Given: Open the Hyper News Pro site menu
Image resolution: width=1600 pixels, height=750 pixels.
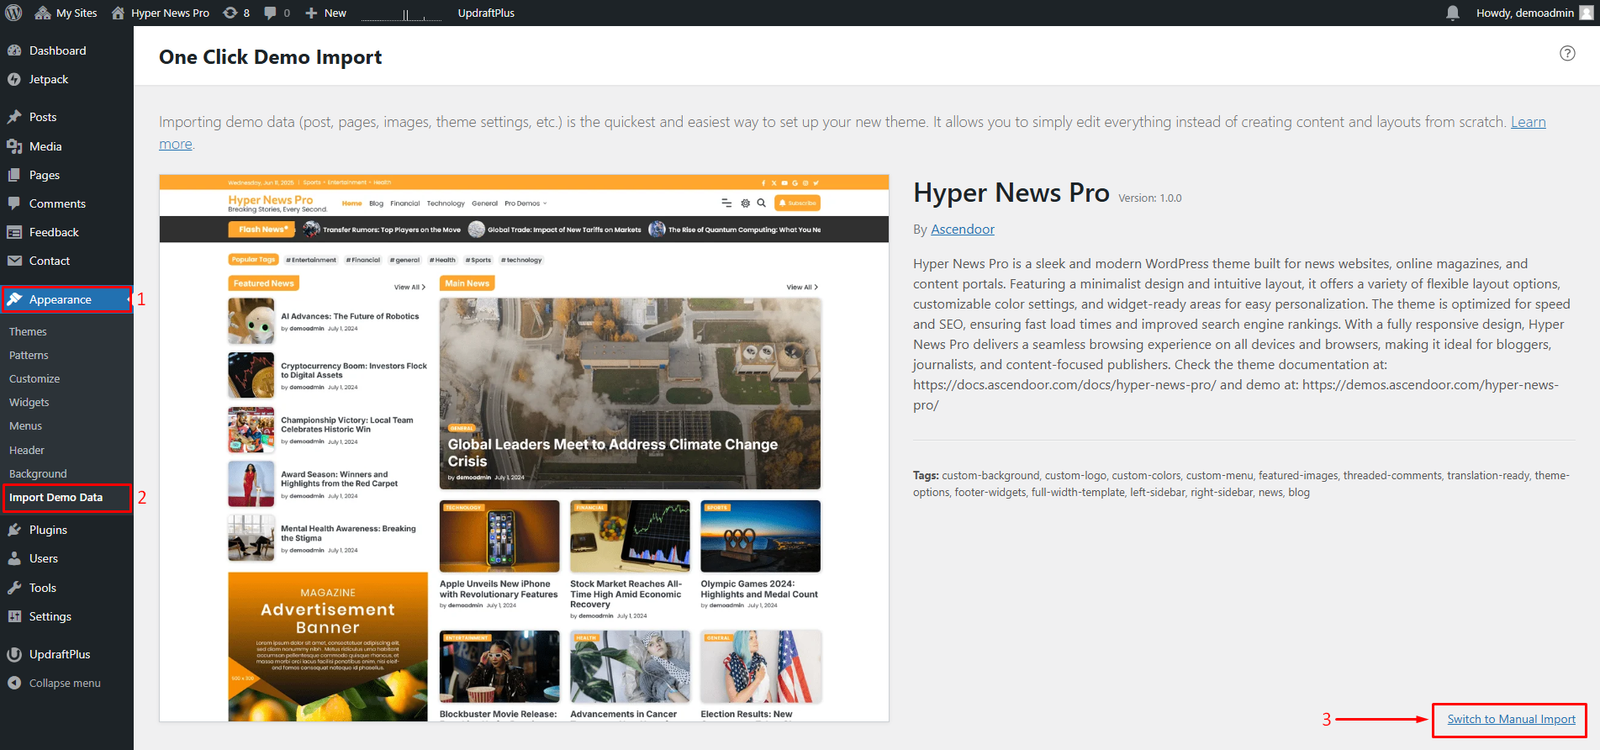Looking at the screenshot, I should click(160, 13).
